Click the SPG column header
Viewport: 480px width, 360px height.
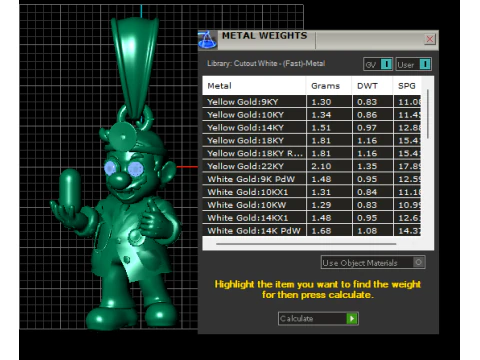click(407, 86)
